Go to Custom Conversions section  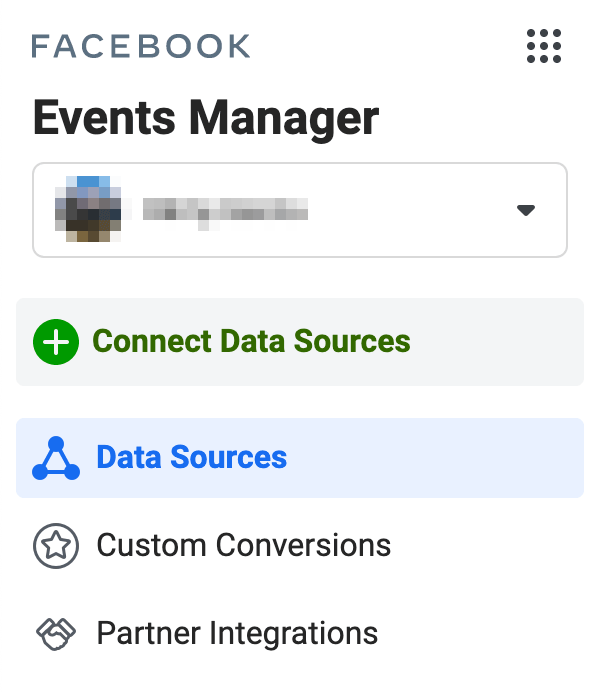point(300,546)
